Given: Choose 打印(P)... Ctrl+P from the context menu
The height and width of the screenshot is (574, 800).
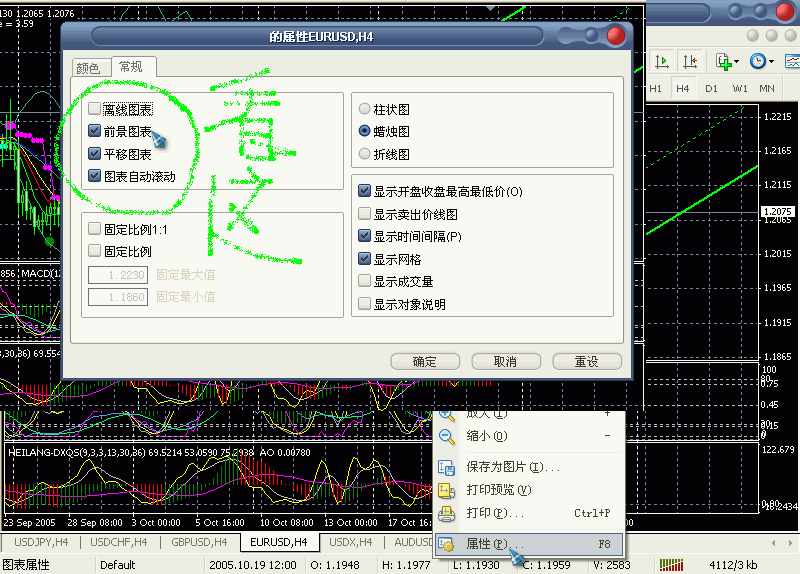Looking at the screenshot, I should click(x=530, y=513).
